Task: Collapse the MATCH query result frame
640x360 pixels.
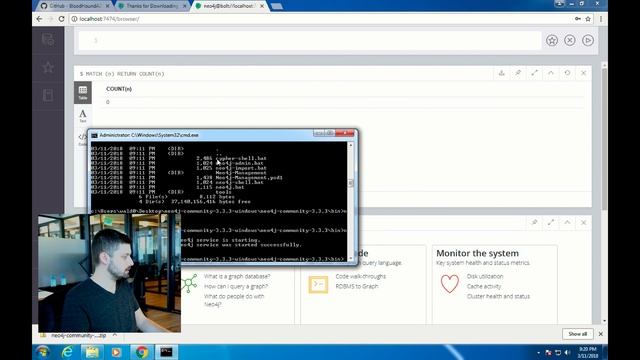Action: pos(551,73)
